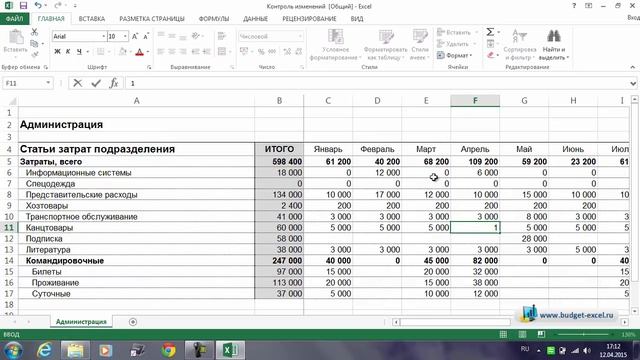Open Буфер обмена dialog launcher

[x=46, y=67]
